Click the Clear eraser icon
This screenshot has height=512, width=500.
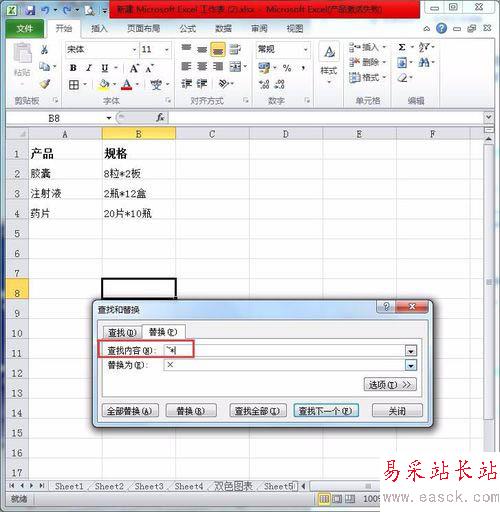(403, 78)
